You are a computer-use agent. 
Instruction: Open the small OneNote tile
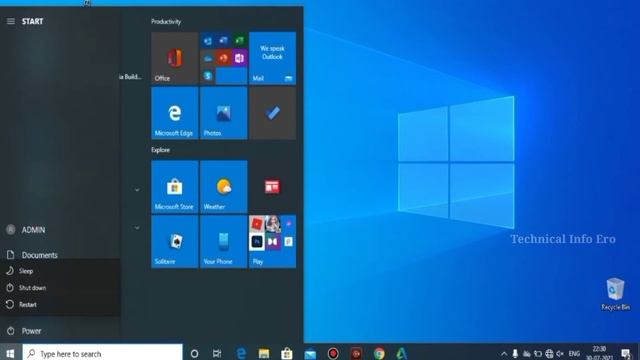(240, 58)
